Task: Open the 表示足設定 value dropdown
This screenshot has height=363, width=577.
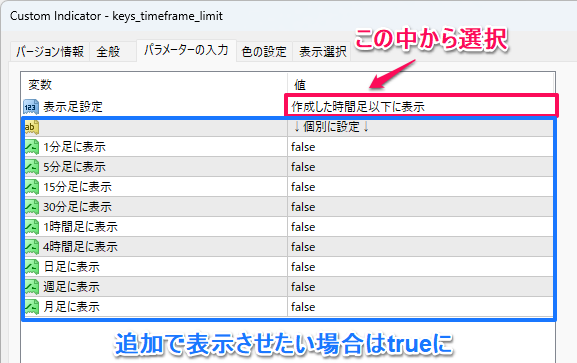Action: [x=421, y=107]
